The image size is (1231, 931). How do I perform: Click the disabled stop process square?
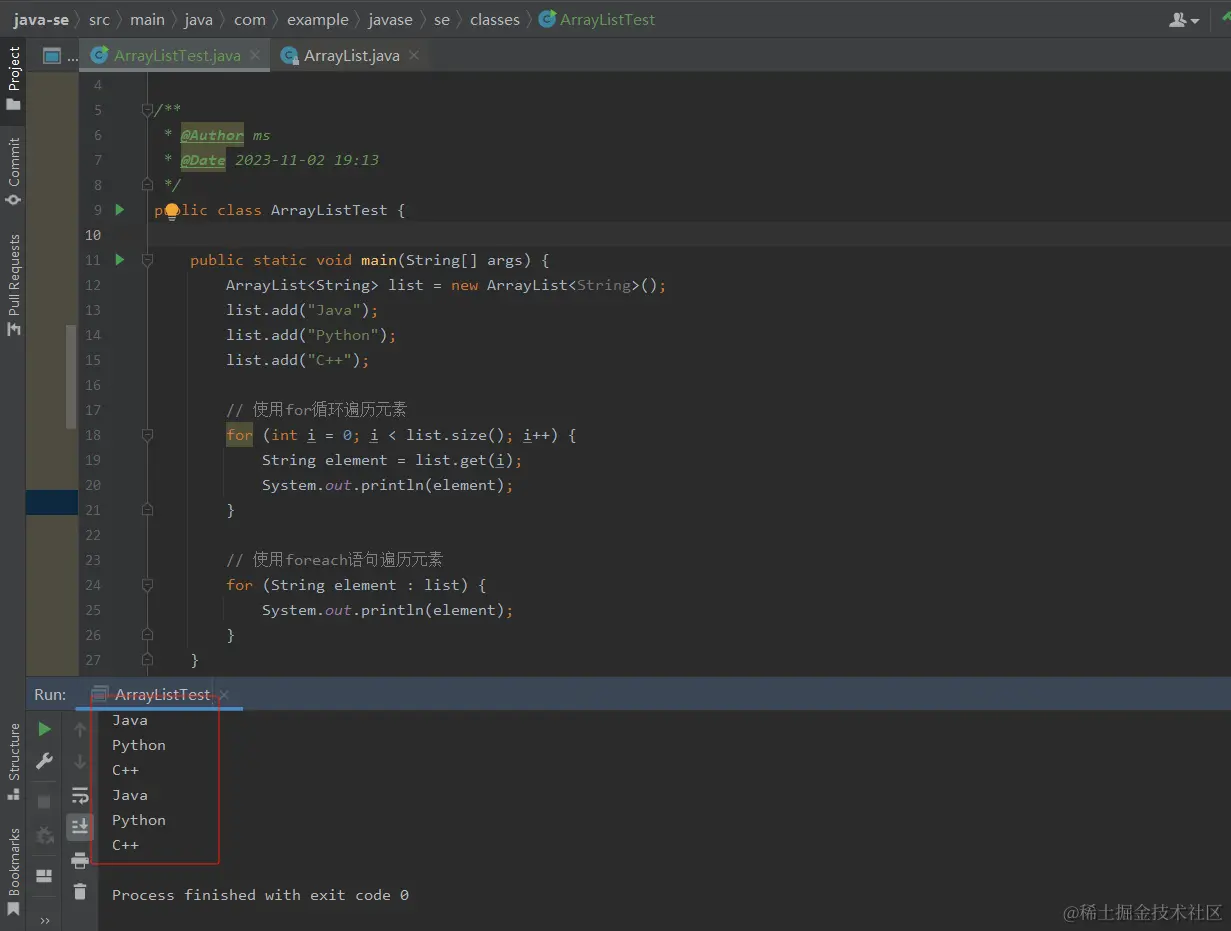coord(44,802)
